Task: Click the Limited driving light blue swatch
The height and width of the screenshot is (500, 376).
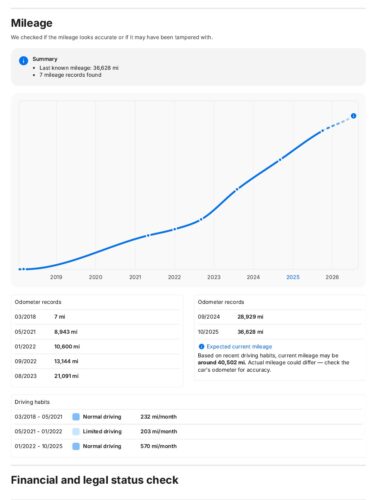Action: coord(76,431)
